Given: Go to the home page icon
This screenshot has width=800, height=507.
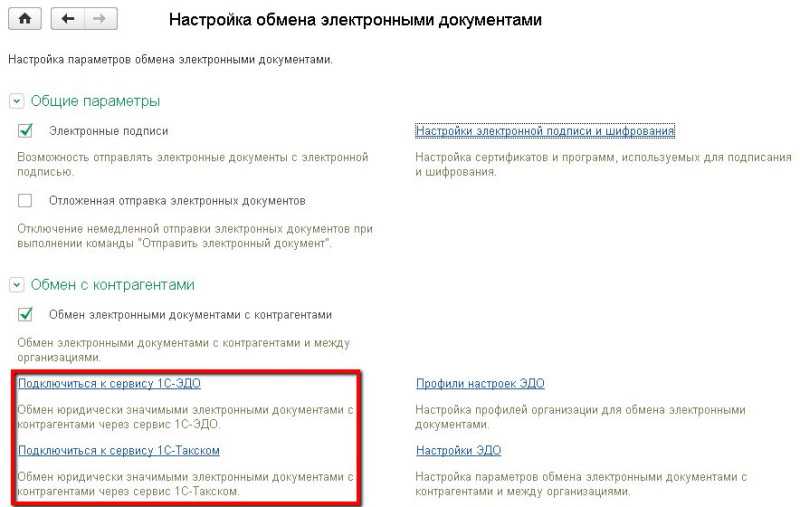Looking at the screenshot, I should [24, 19].
